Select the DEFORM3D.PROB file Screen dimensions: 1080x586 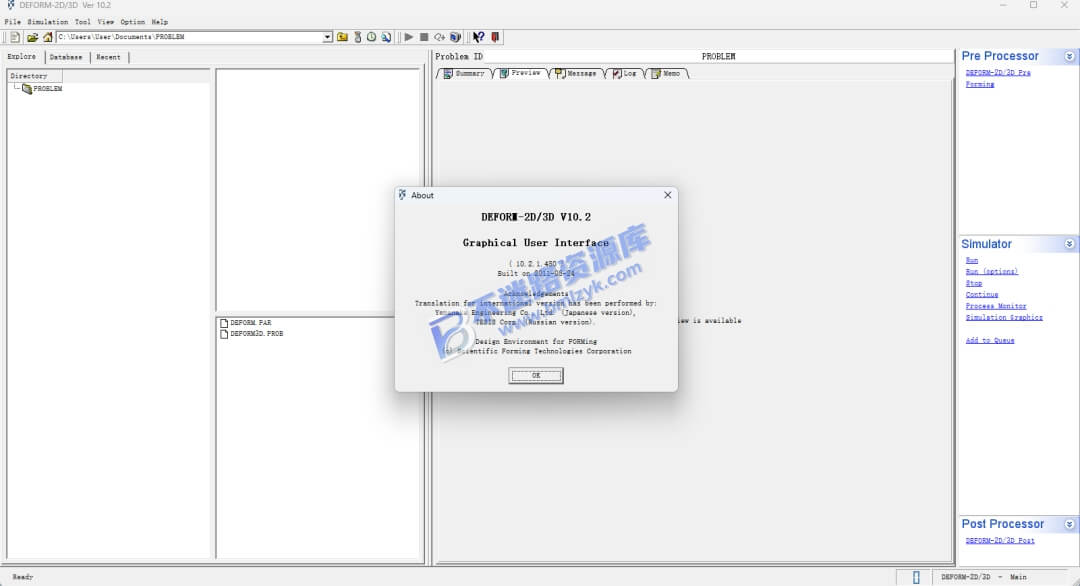click(x=251, y=334)
